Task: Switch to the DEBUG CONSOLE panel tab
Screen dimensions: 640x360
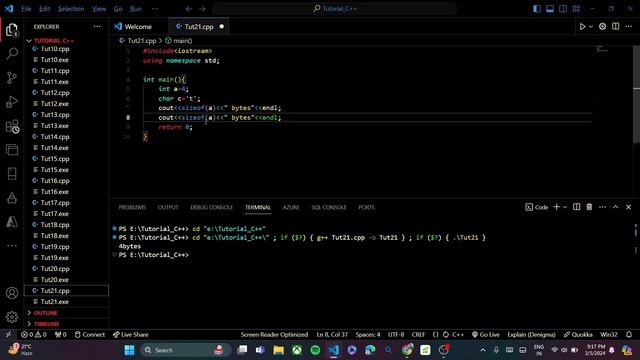Action: (211, 207)
